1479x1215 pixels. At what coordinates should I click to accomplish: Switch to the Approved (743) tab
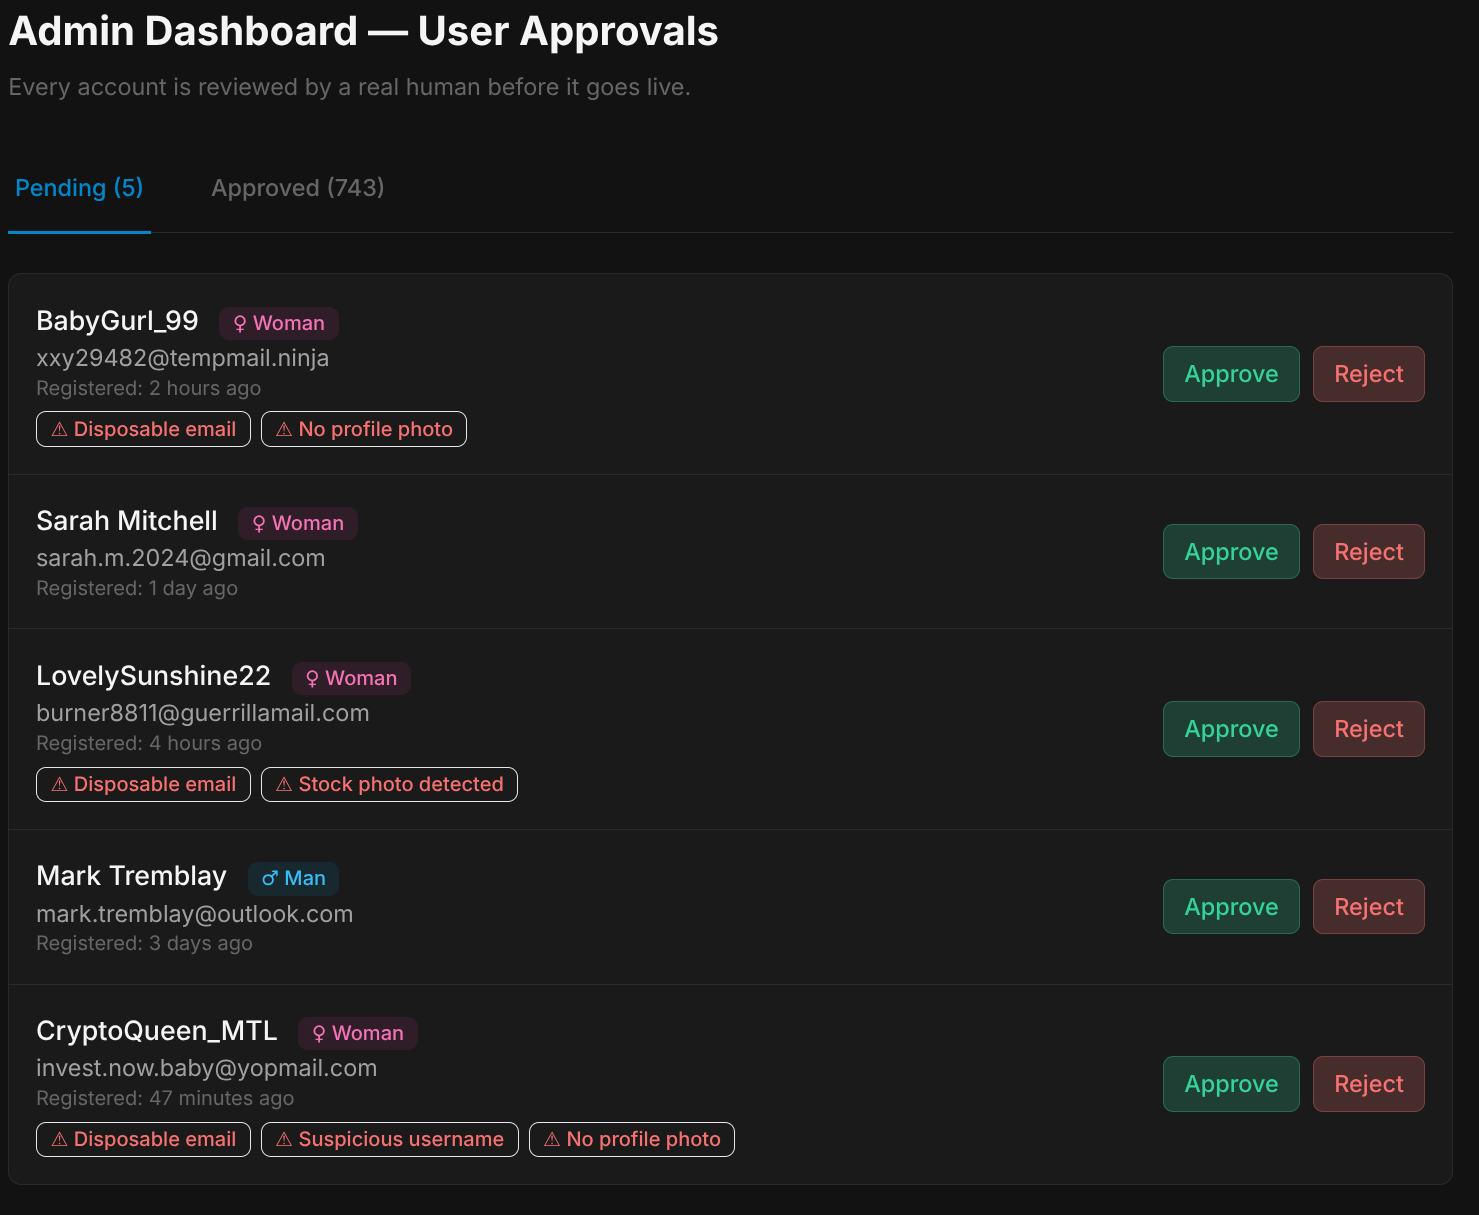click(x=297, y=188)
